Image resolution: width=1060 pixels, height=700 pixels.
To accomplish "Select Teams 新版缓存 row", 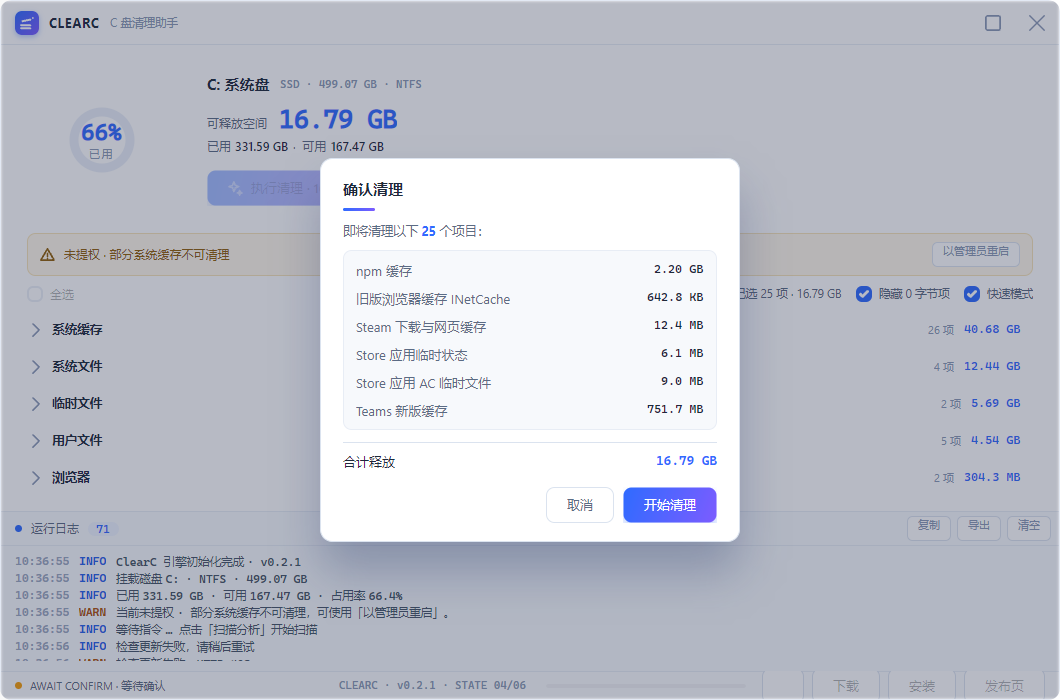I will pyautogui.click(x=529, y=411).
